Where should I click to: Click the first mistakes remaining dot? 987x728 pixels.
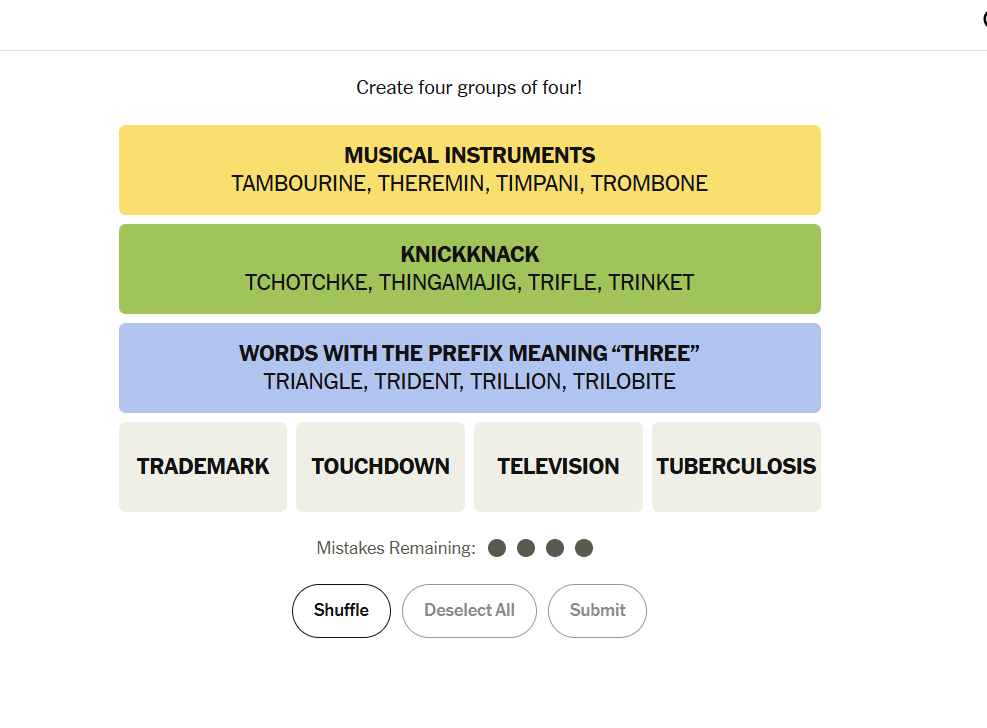coord(497,548)
